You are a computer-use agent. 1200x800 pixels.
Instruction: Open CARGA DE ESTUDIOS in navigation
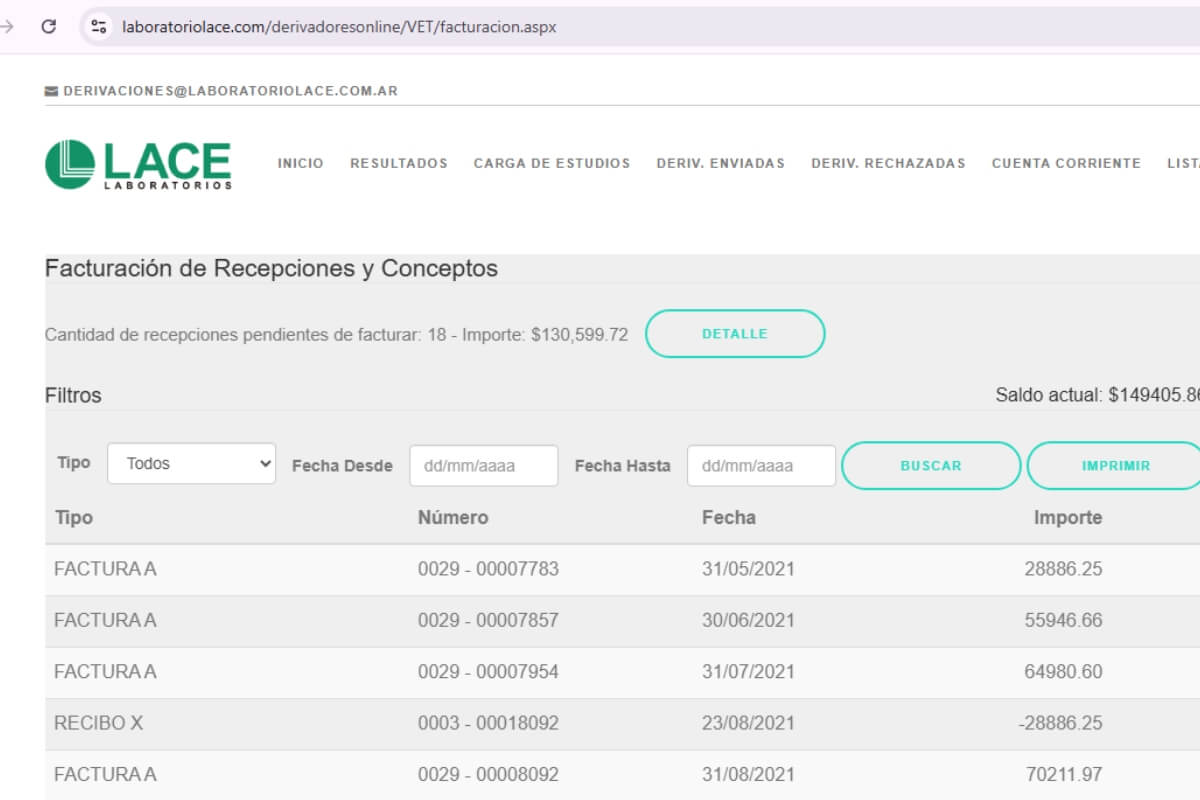pos(552,163)
